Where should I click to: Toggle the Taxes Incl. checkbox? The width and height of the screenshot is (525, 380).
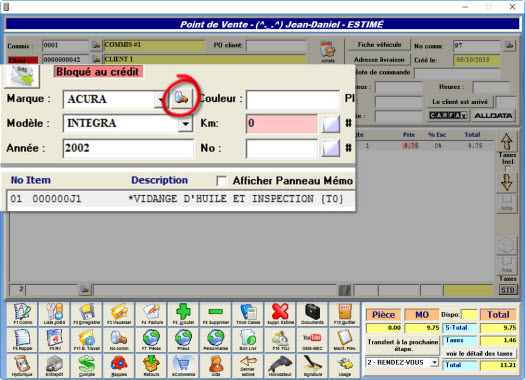(507, 168)
